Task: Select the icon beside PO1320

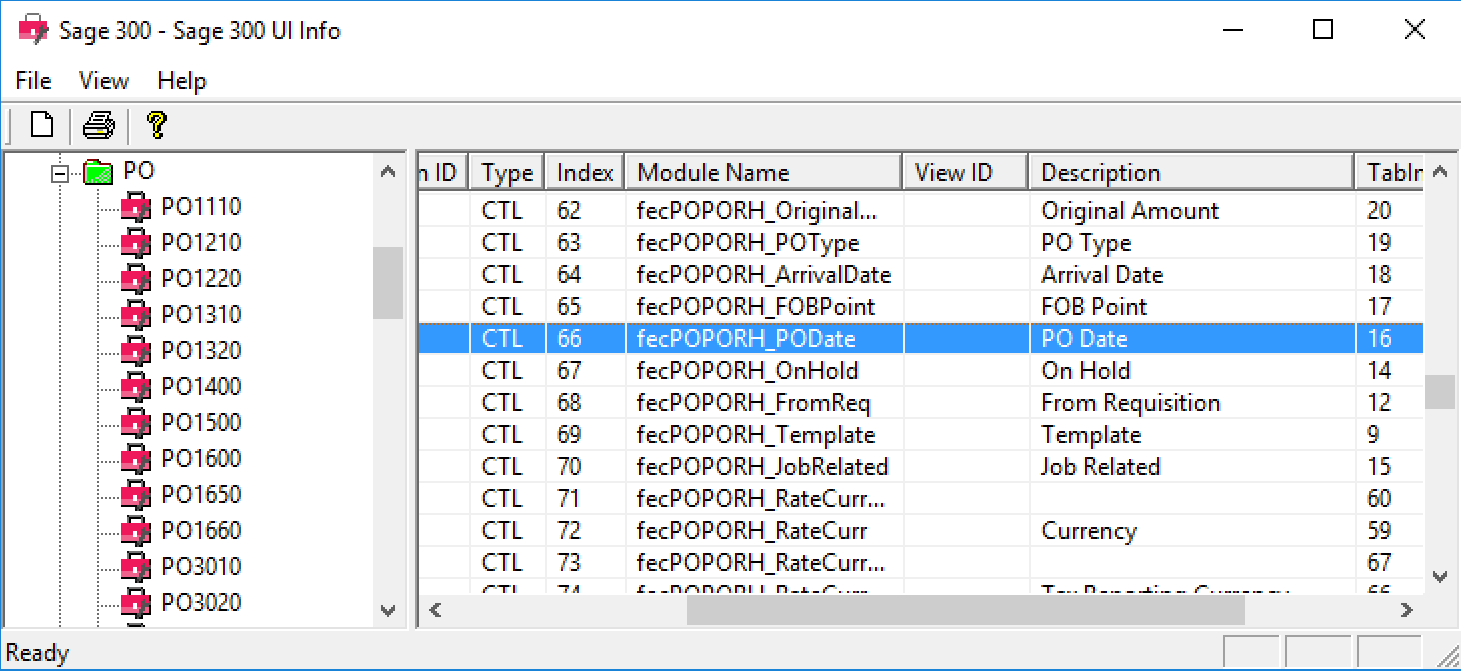Action: pos(134,352)
